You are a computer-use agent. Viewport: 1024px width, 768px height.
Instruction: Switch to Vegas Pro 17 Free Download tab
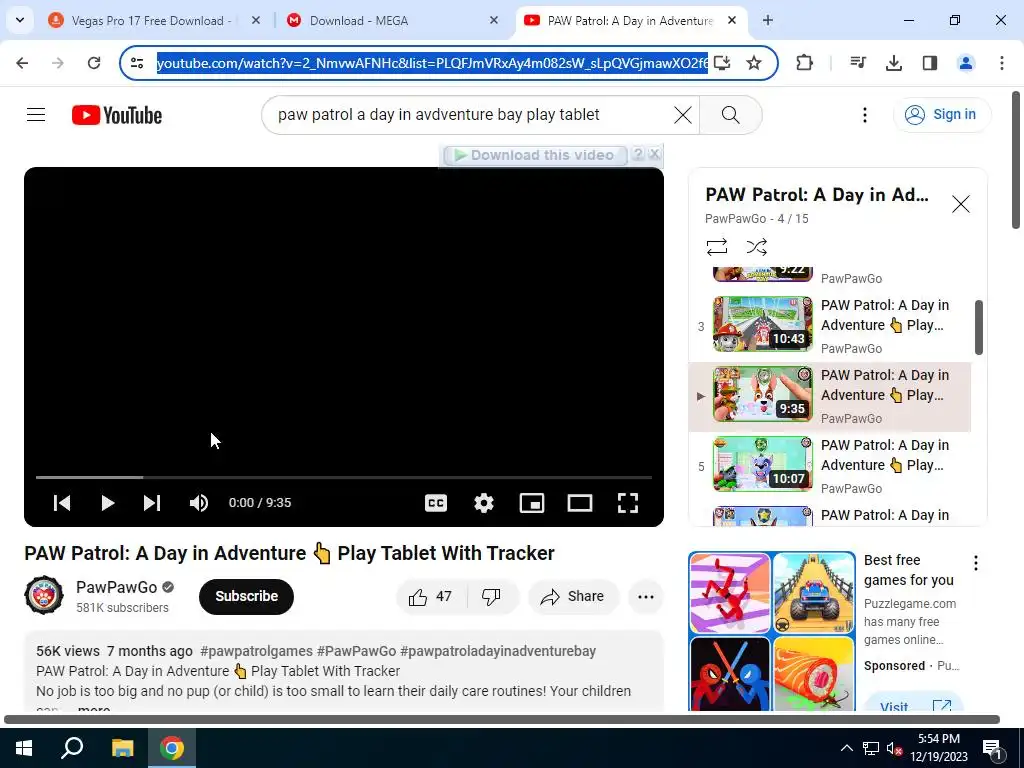[x=152, y=21]
